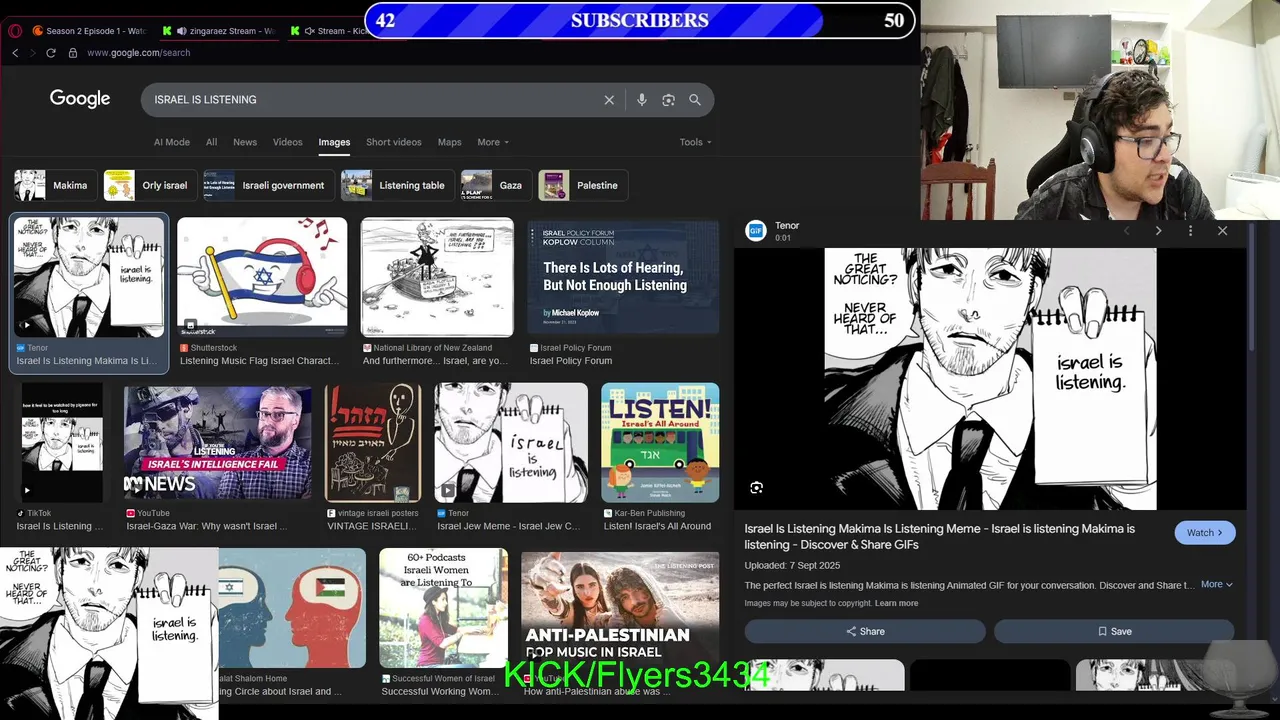Show next image in preview panel
The image size is (1280, 720).
1158,231
